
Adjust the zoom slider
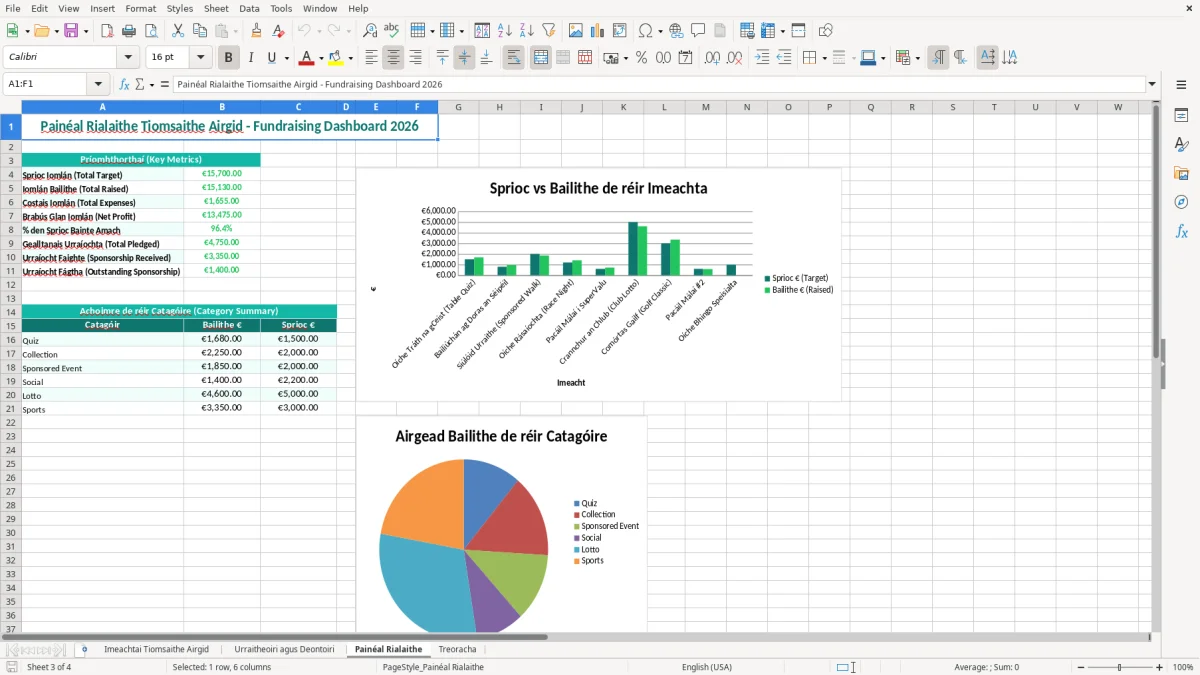click(x=1118, y=667)
